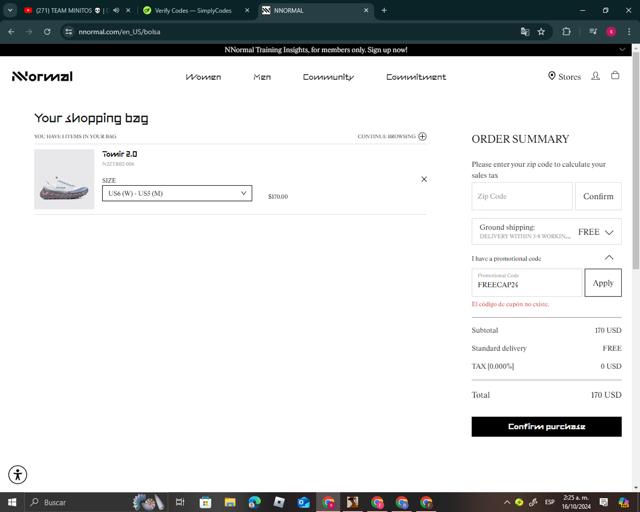
Task: Open the Chrome three-dot menu
Action: click(x=629, y=32)
